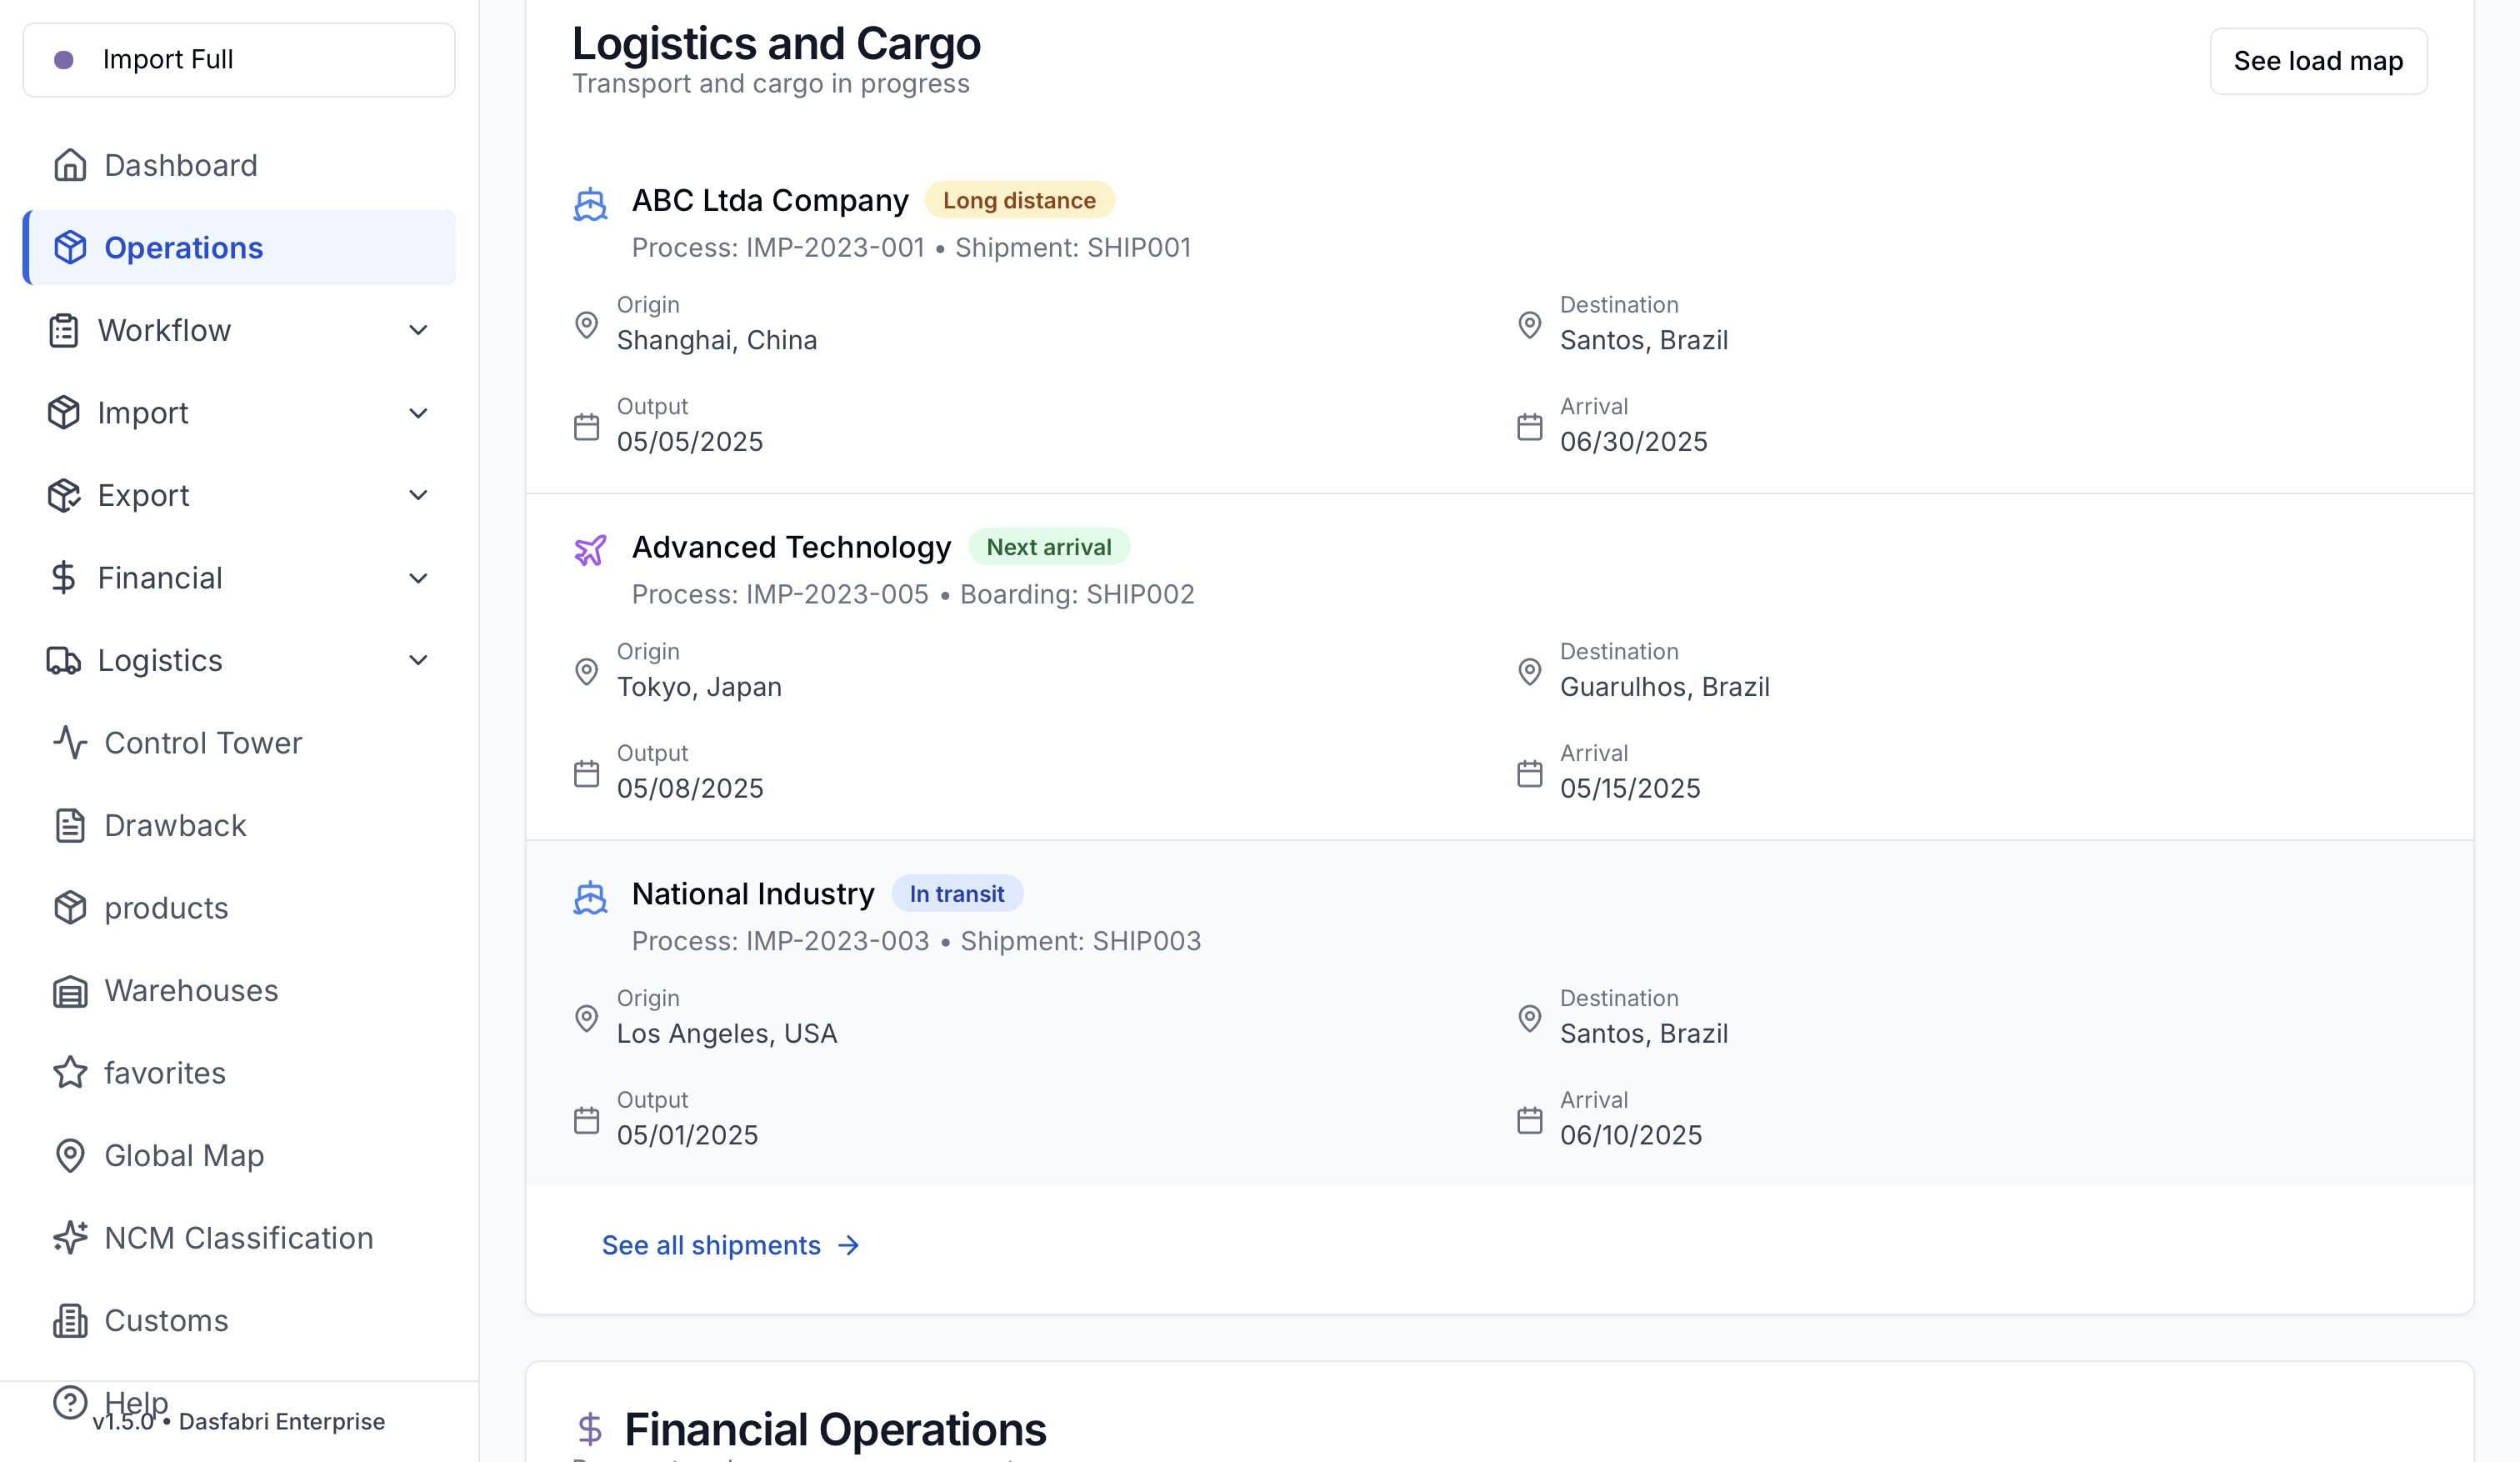Click the Control Tower activity icon
This screenshot has width=2520, height=1462.
tap(70, 743)
